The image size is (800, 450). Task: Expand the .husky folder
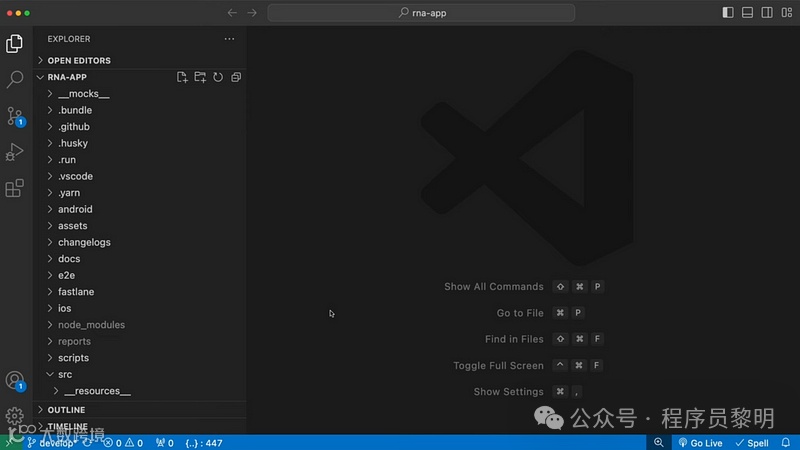(x=140, y=143)
